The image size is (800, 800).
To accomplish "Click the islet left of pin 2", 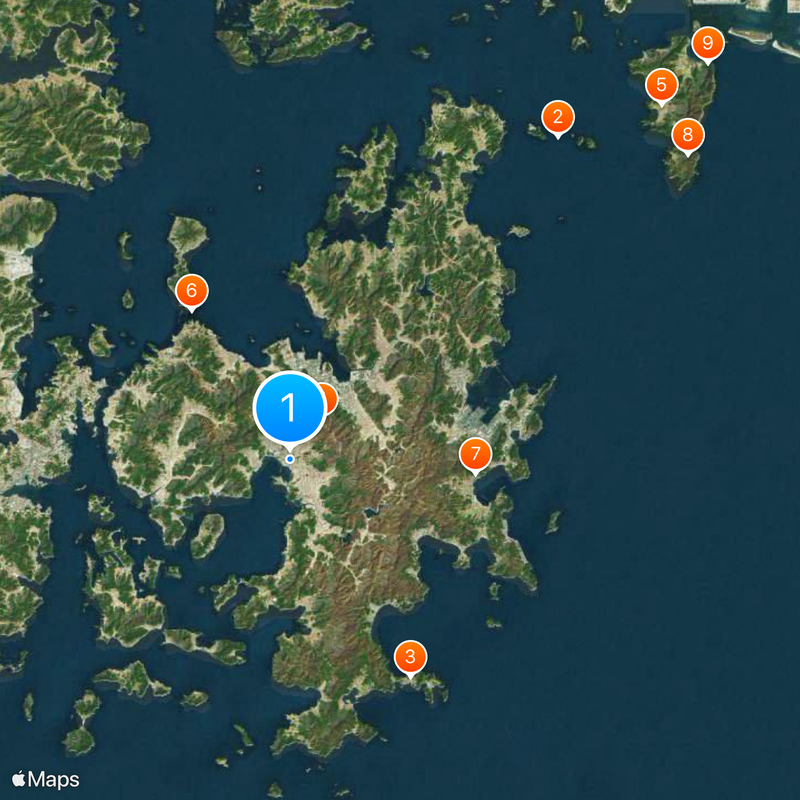I will point(536,131).
